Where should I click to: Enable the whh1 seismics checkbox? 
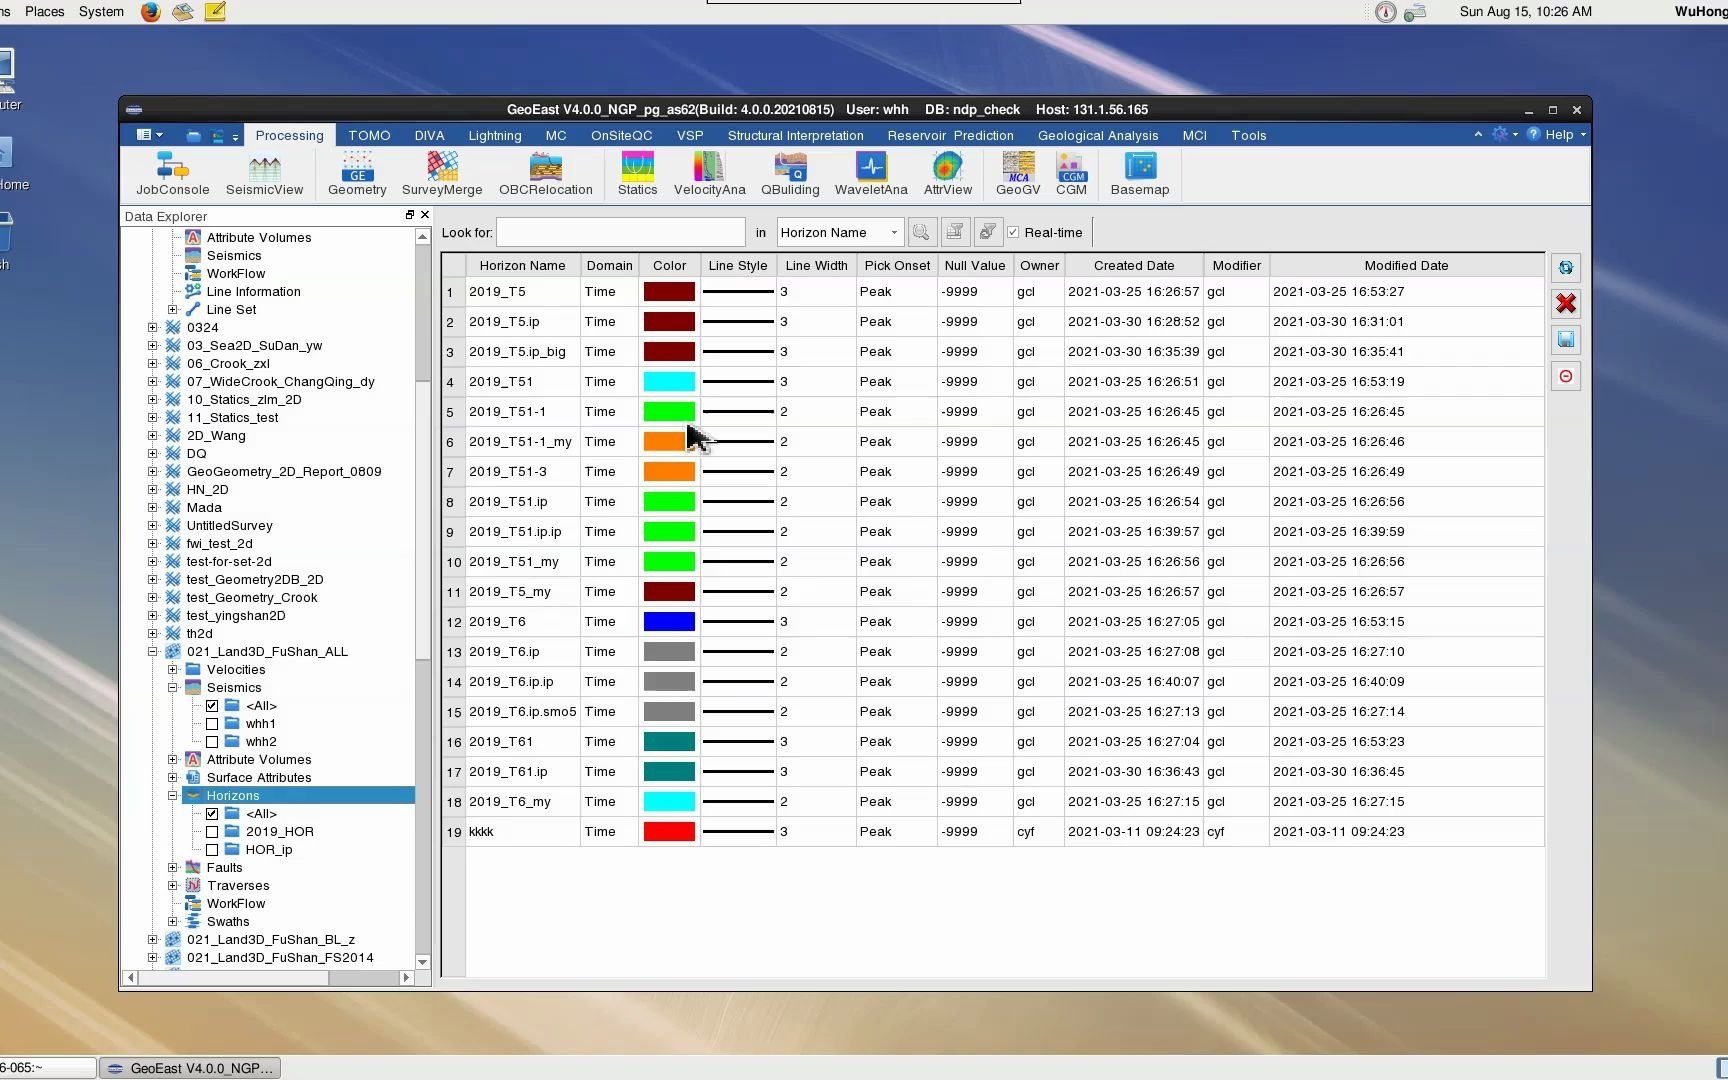click(212, 724)
